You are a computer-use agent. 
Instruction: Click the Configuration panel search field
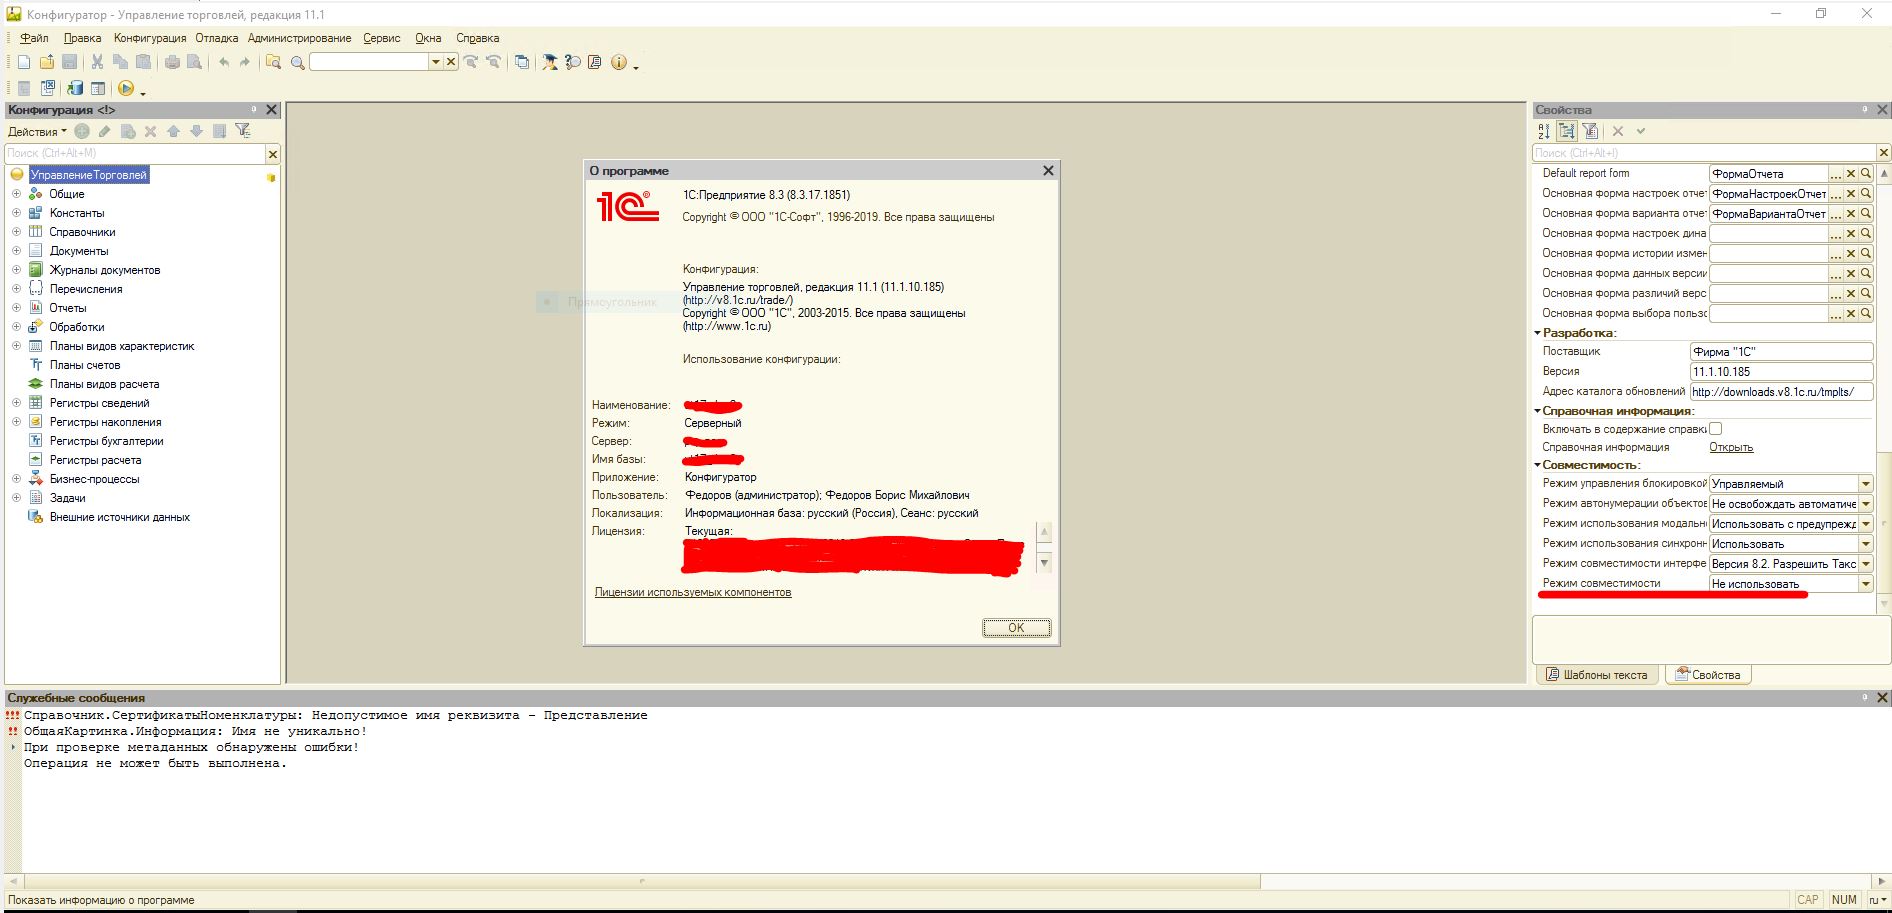[x=135, y=154]
